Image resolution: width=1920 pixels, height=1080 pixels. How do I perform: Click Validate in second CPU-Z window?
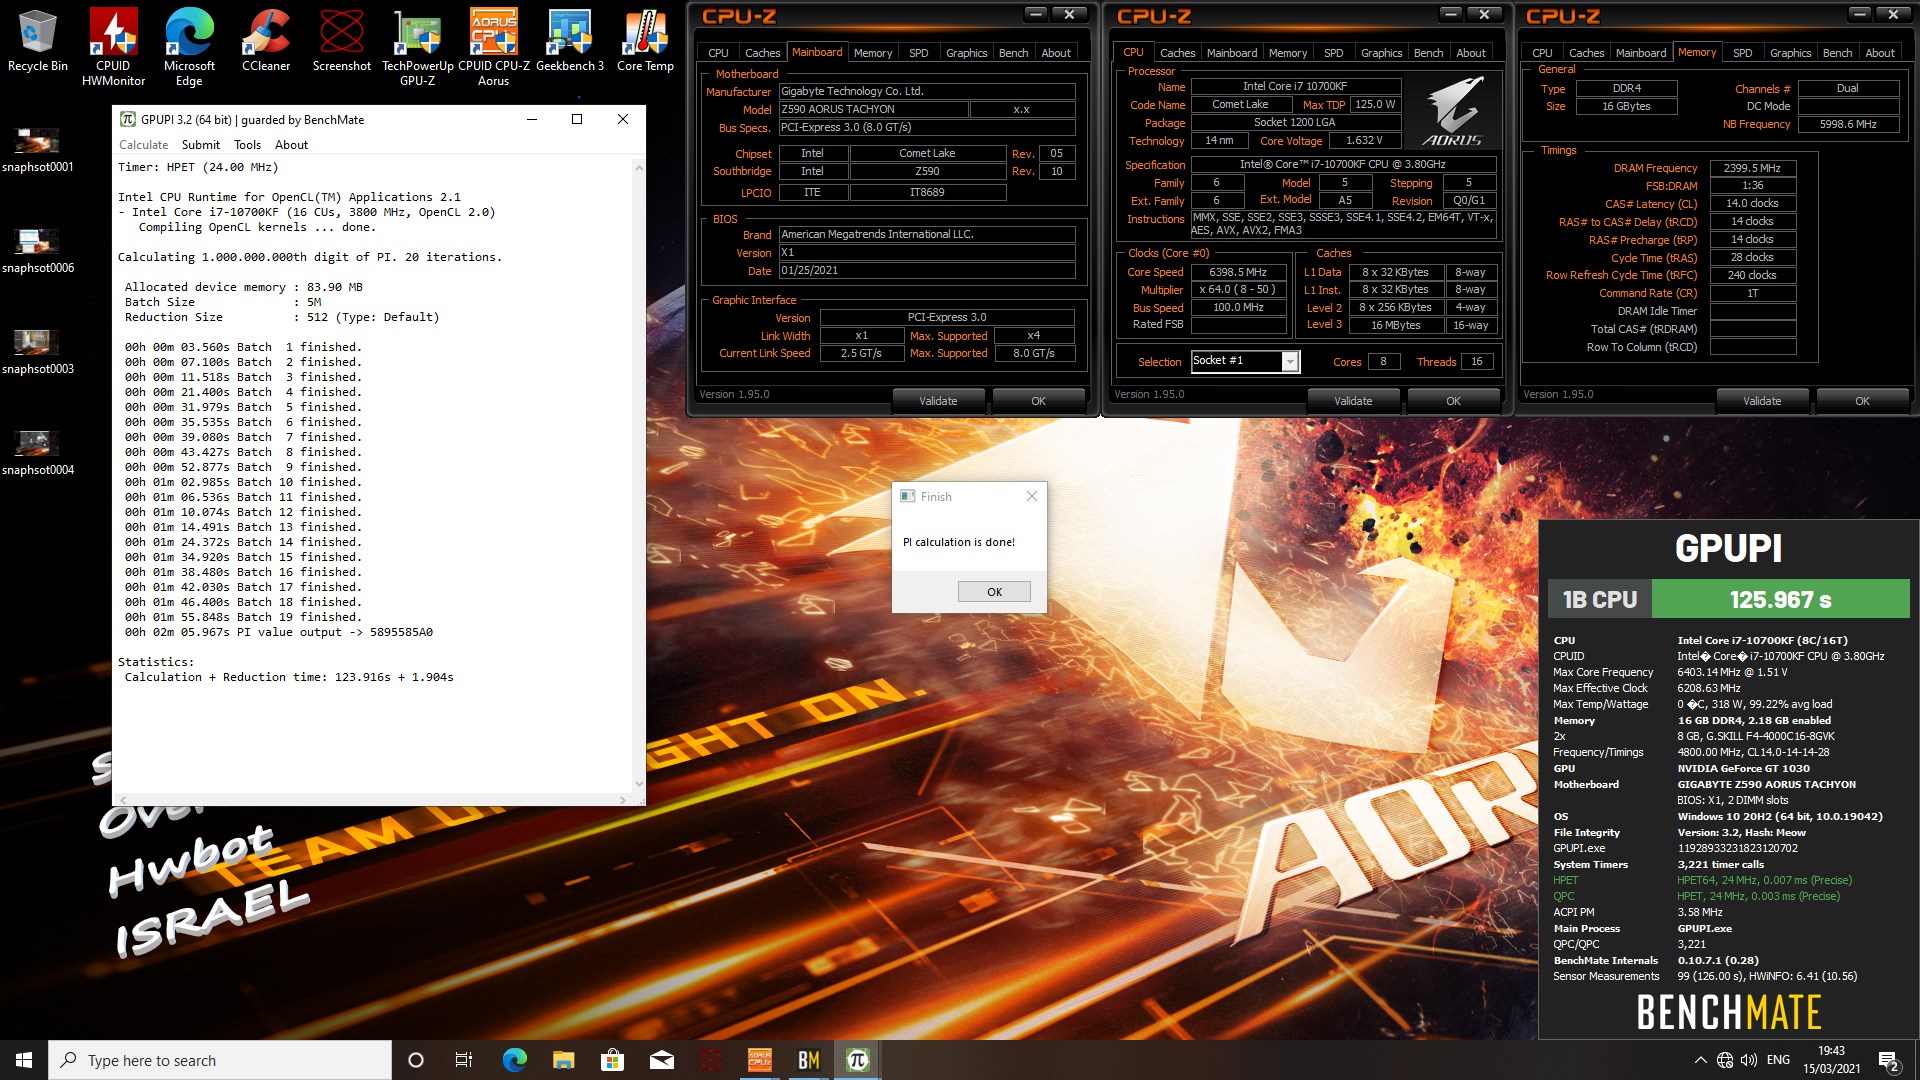point(1353,401)
